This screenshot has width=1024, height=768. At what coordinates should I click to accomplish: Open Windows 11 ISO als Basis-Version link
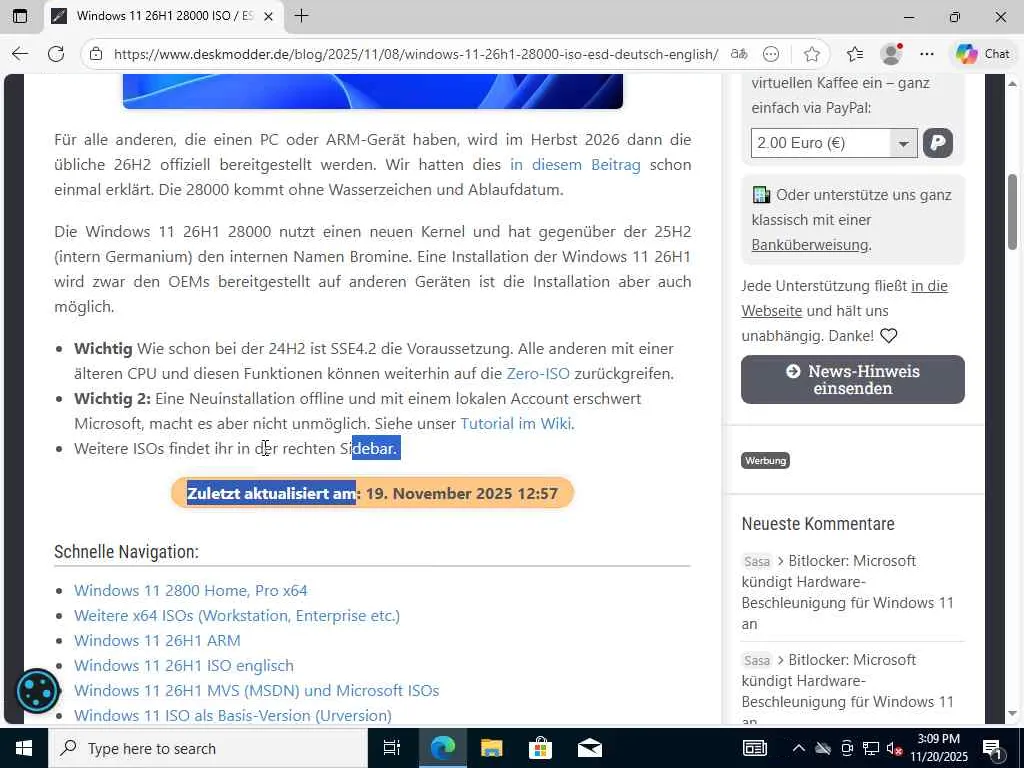tap(233, 715)
